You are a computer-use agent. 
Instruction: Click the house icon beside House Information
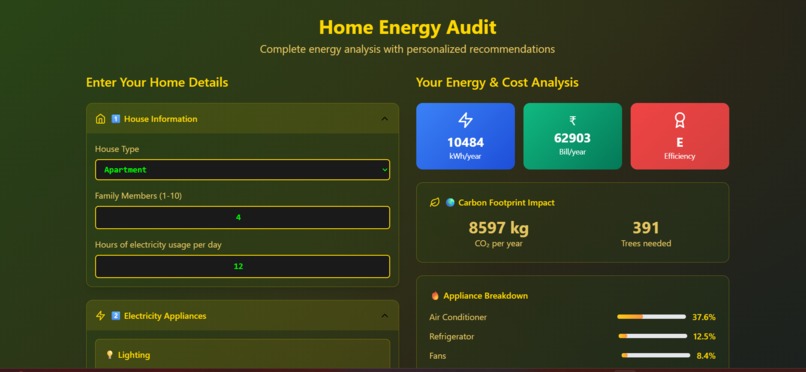tap(100, 119)
